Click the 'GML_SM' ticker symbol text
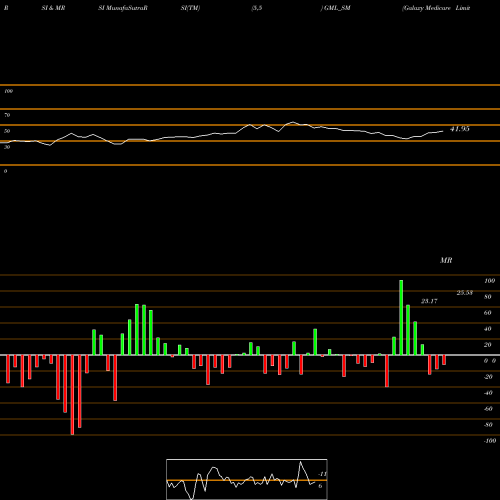 (337, 8)
